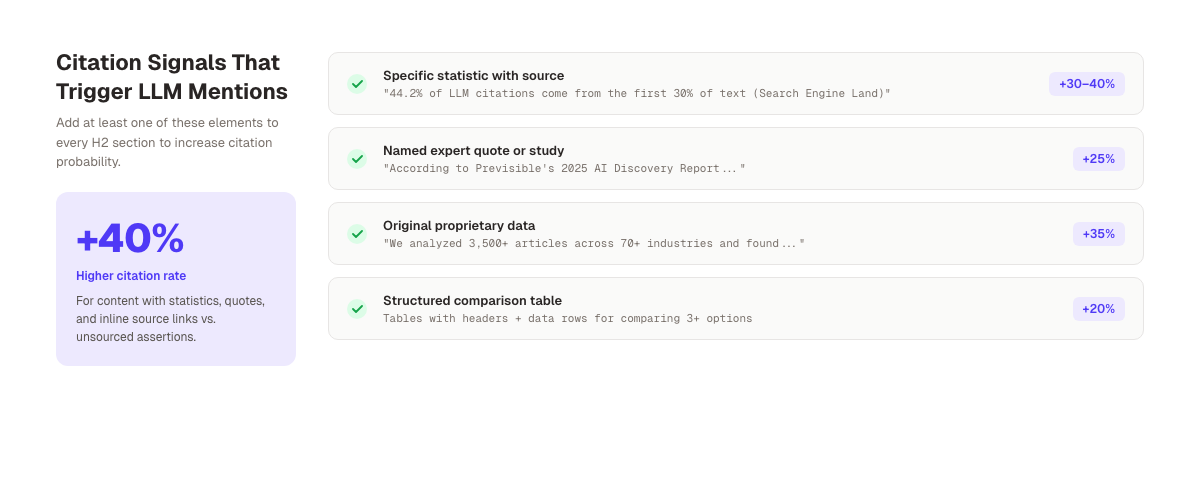
Task: Click the green check icon beside Specific statistic
Action: coord(357,84)
